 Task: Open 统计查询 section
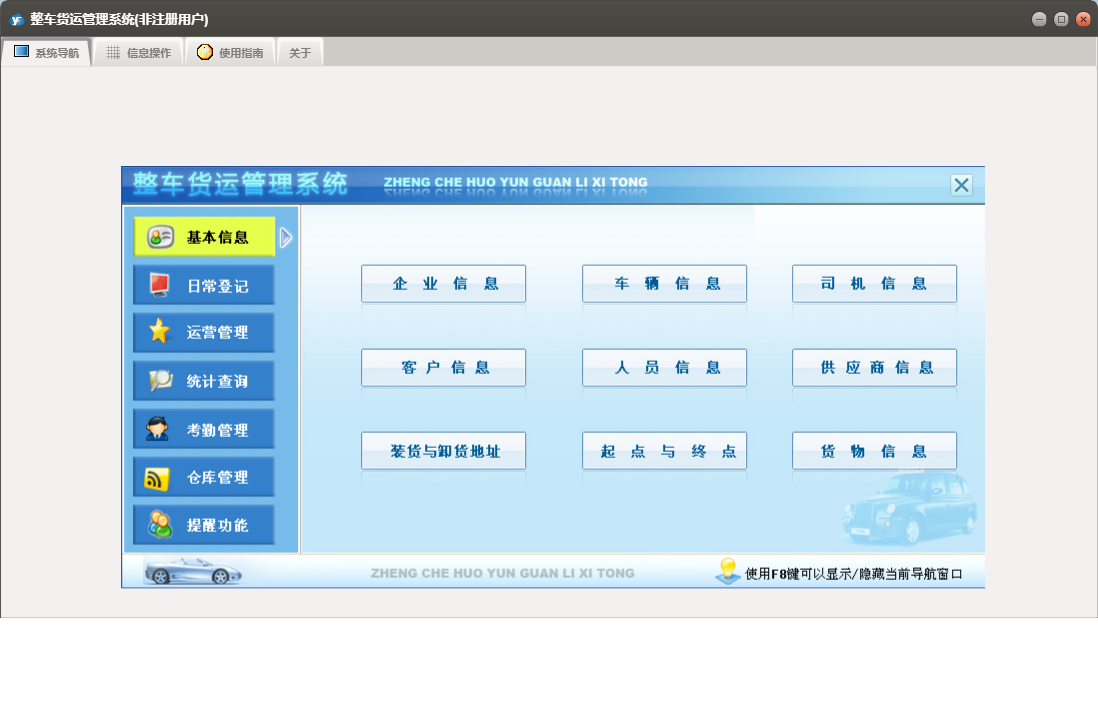(204, 381)
